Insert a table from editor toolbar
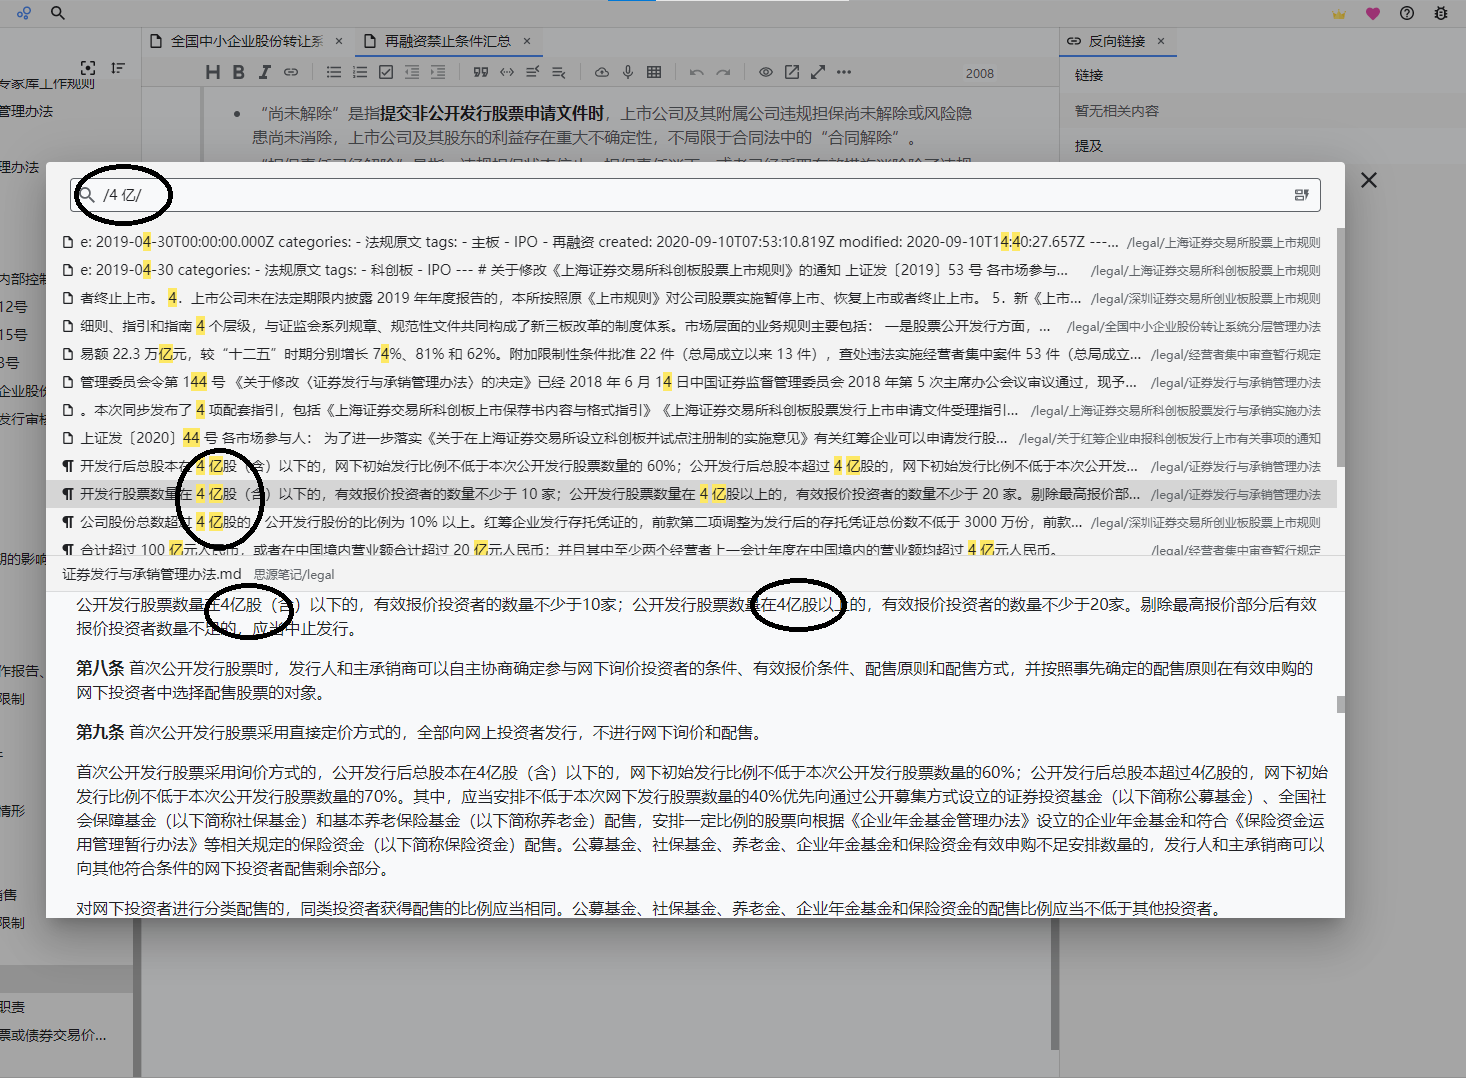Screen dimensions: 1466x1078 coord(654,72)
